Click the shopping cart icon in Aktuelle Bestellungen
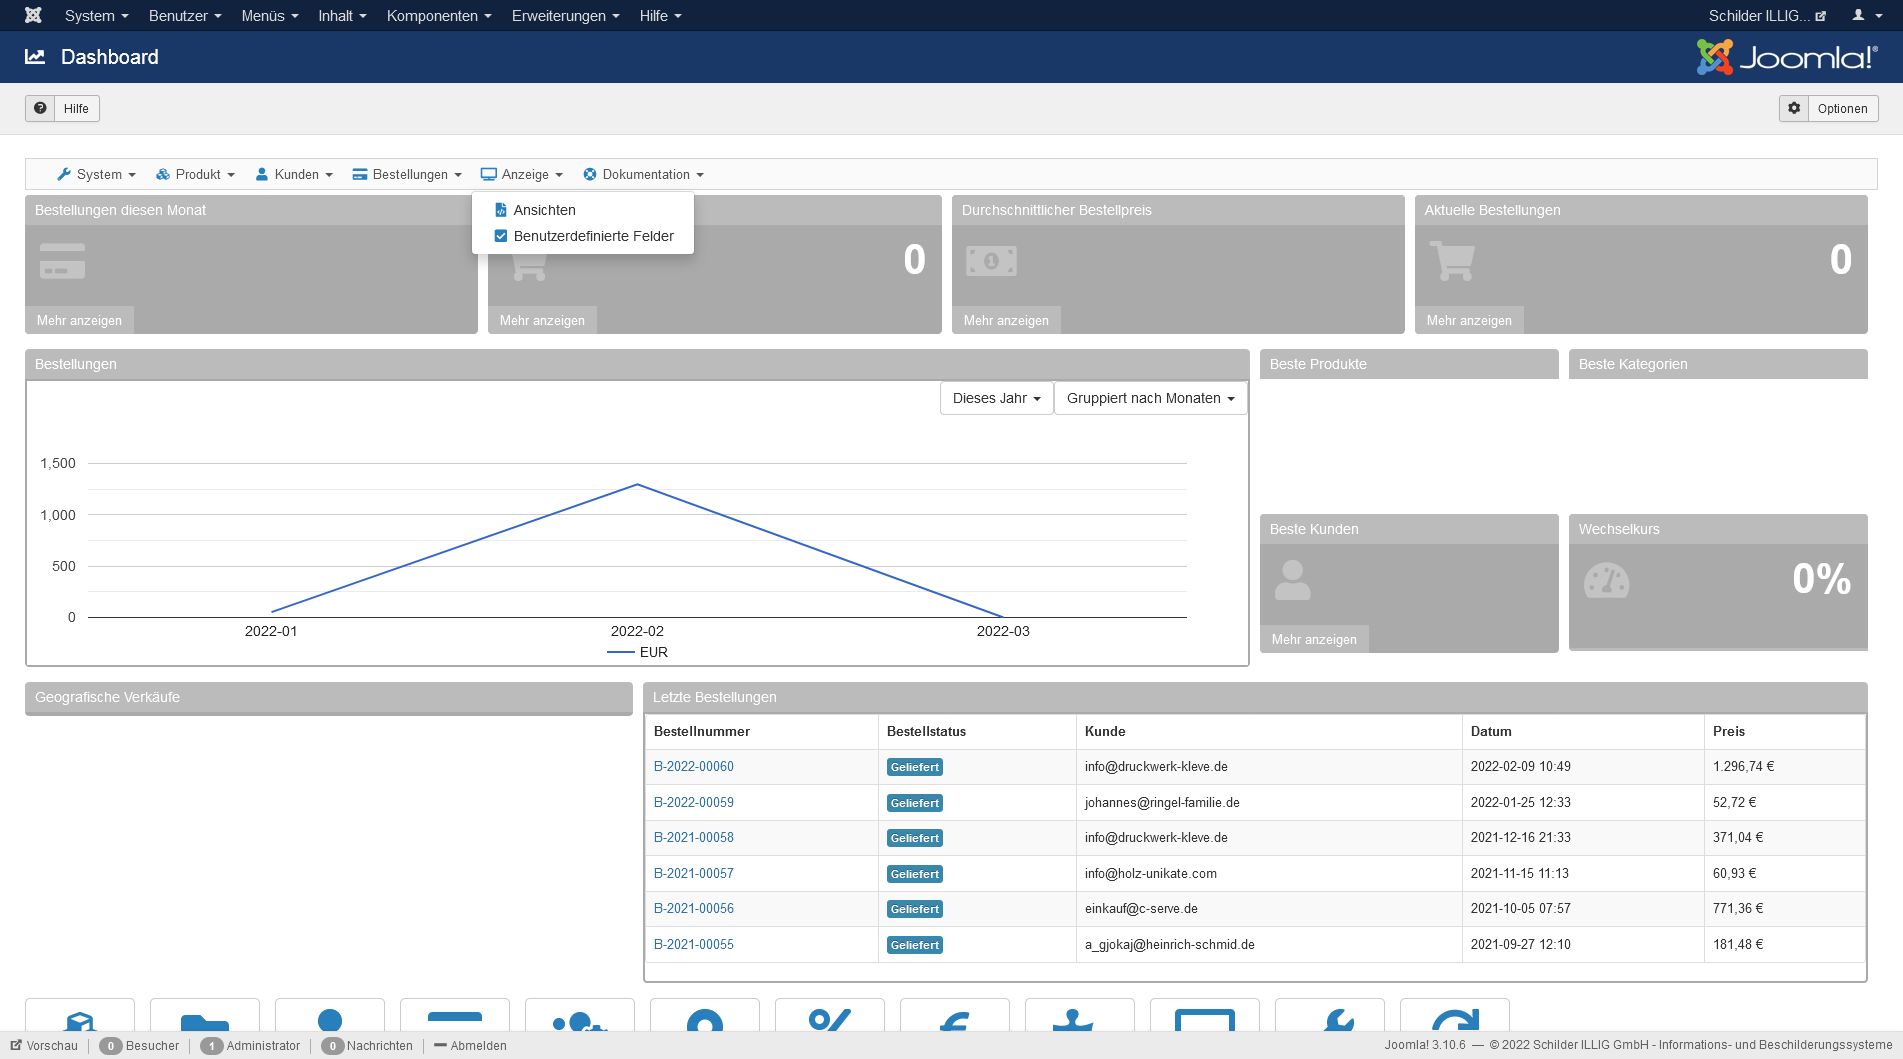Screen dimensions: 1903x1059 [x=1452, y=261]
